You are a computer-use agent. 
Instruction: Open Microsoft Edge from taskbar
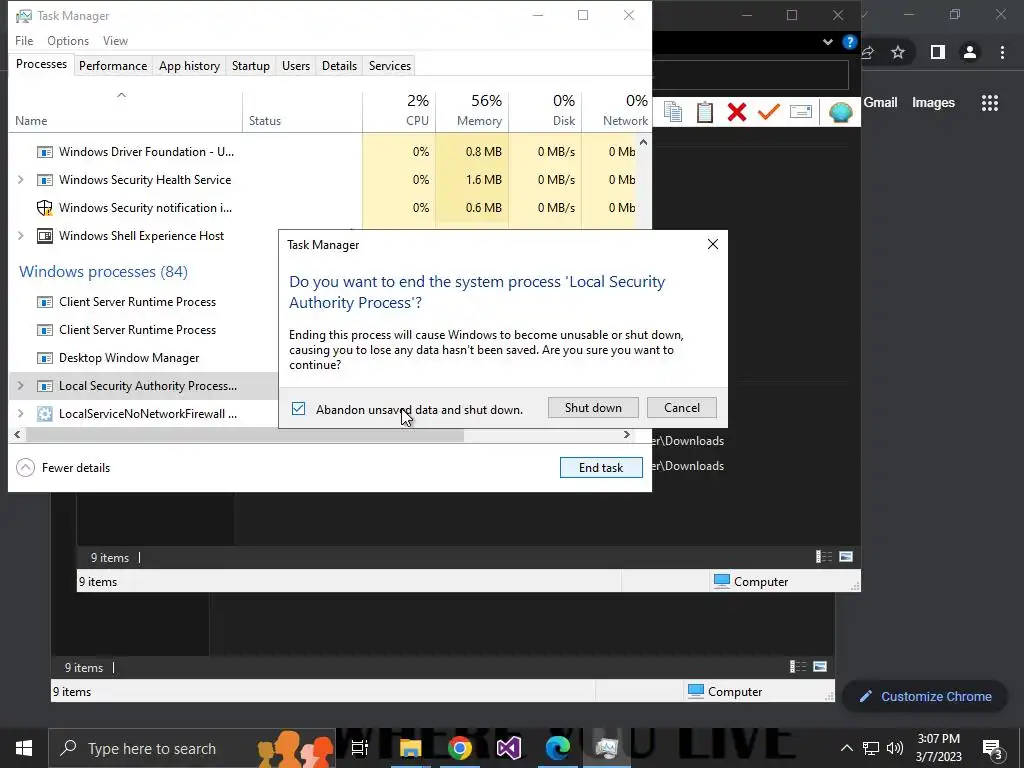(558, 748)
